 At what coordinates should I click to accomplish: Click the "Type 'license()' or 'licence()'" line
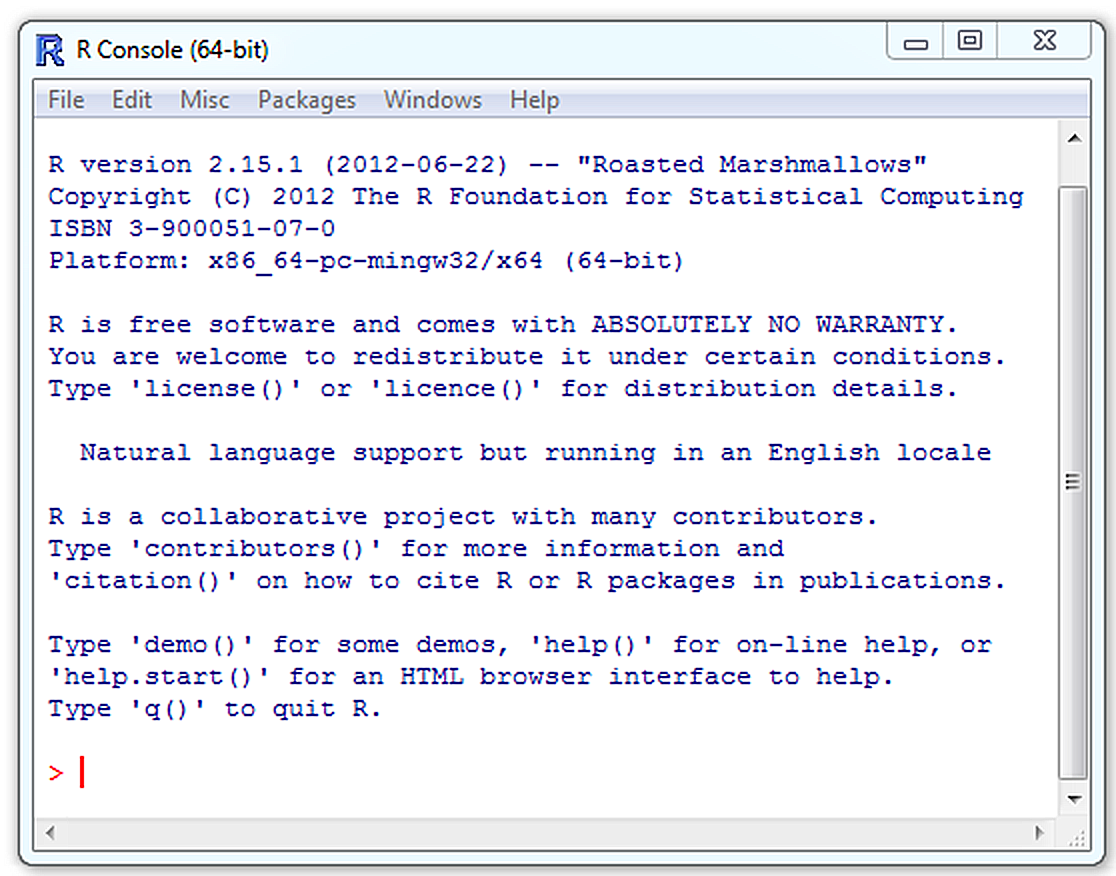[x=502, y=389]
